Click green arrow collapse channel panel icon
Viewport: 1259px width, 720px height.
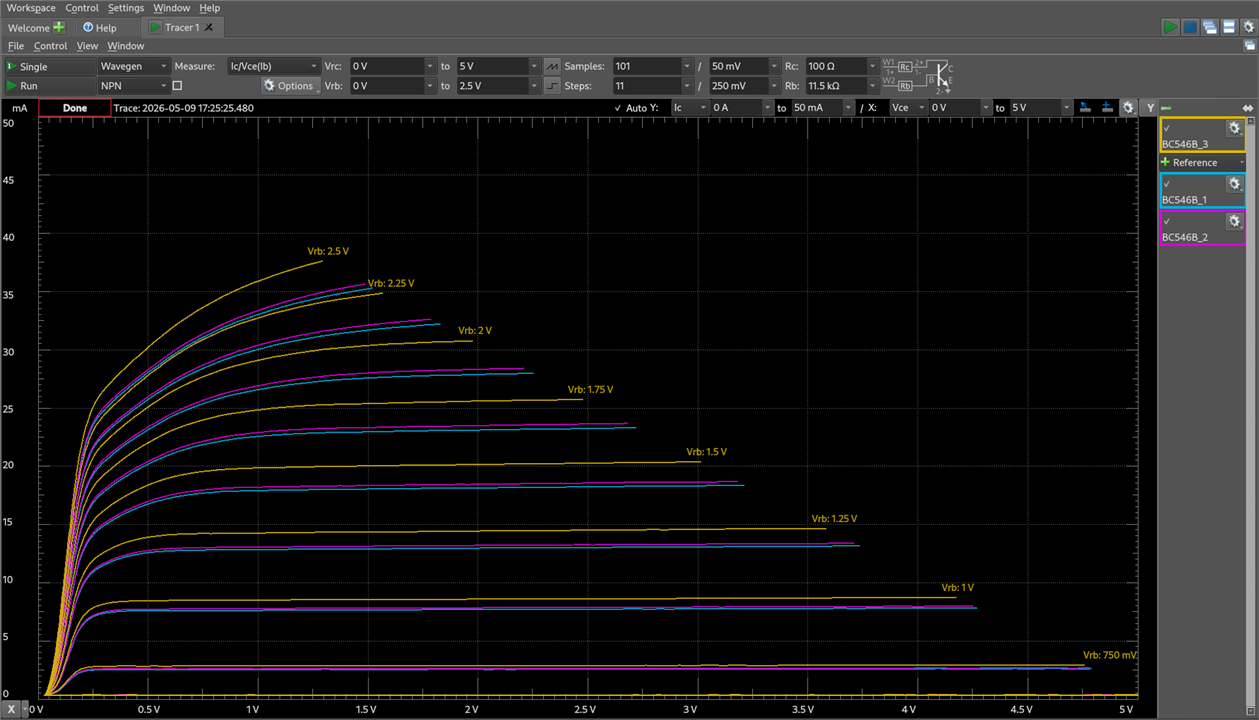click(1166, 108)
